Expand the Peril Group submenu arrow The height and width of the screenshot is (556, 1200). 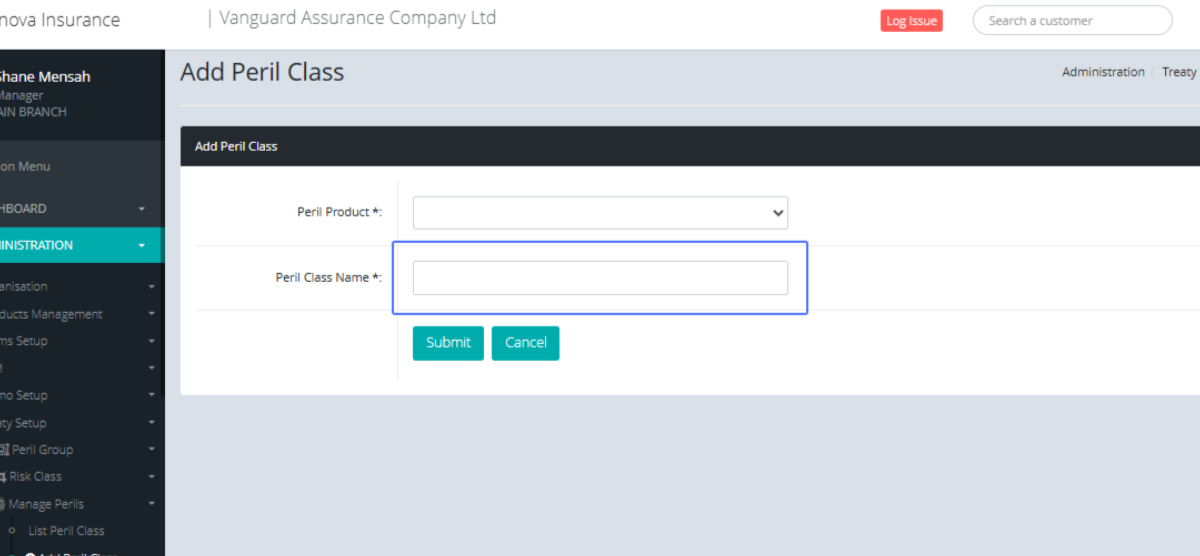pyautogui.click(x=151, y=450)
